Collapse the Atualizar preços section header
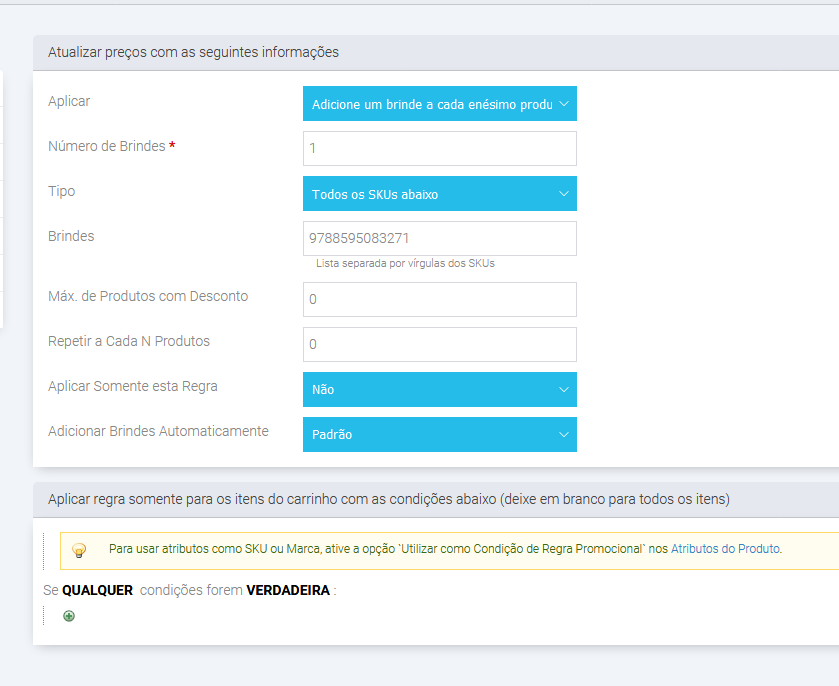Image resolution: width=839 pixels, height=686 pixels. pyautogui.click(x=193, y=52)
